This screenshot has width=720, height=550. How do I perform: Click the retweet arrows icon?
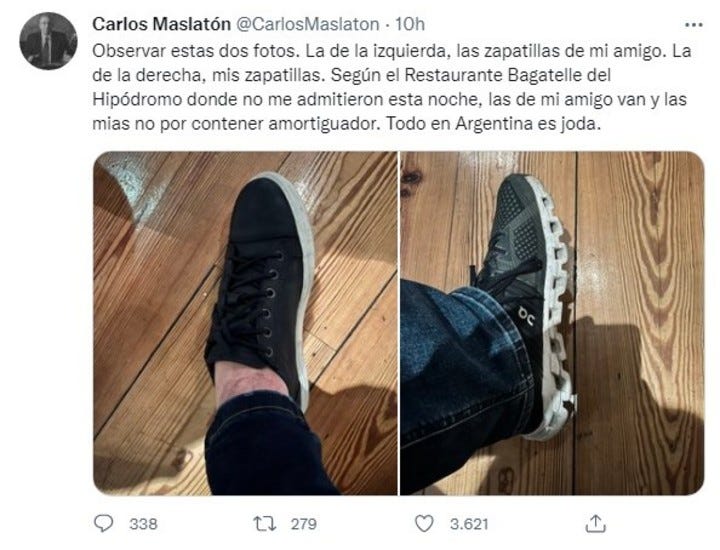click(265, 523)
